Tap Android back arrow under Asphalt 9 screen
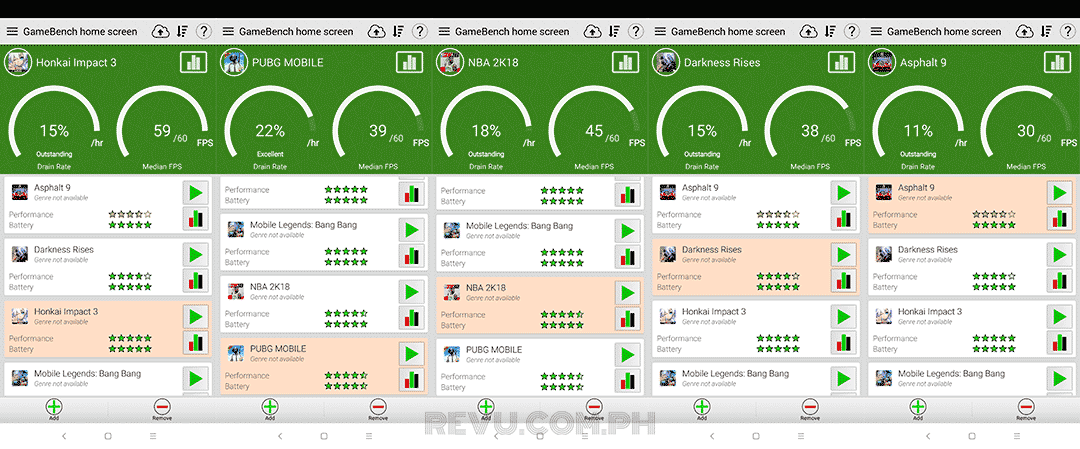Screen dimensions: 1080x449 point(928,436)
